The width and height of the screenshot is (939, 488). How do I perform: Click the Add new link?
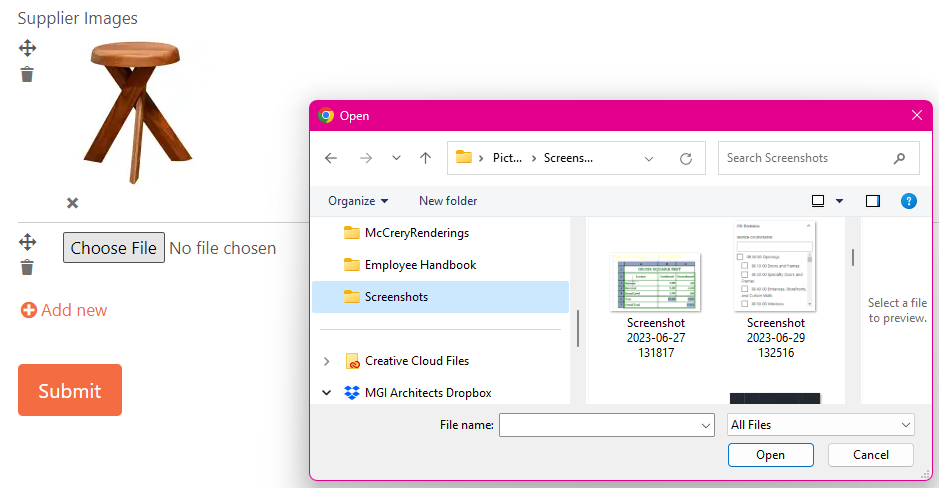pyautogui.click(x=64, y=310)
